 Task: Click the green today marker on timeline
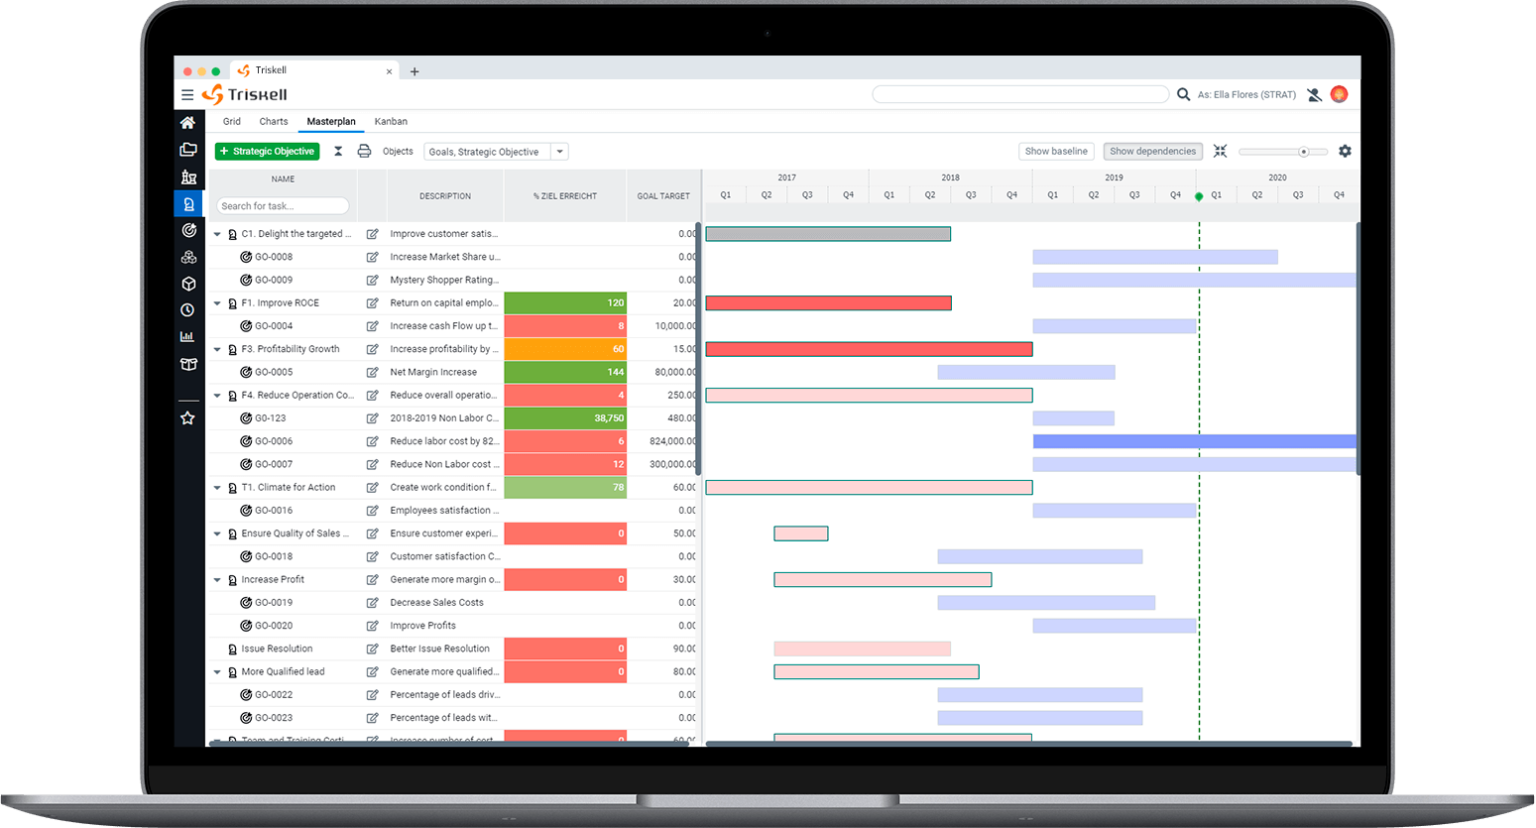click(x=1199, y=196)
